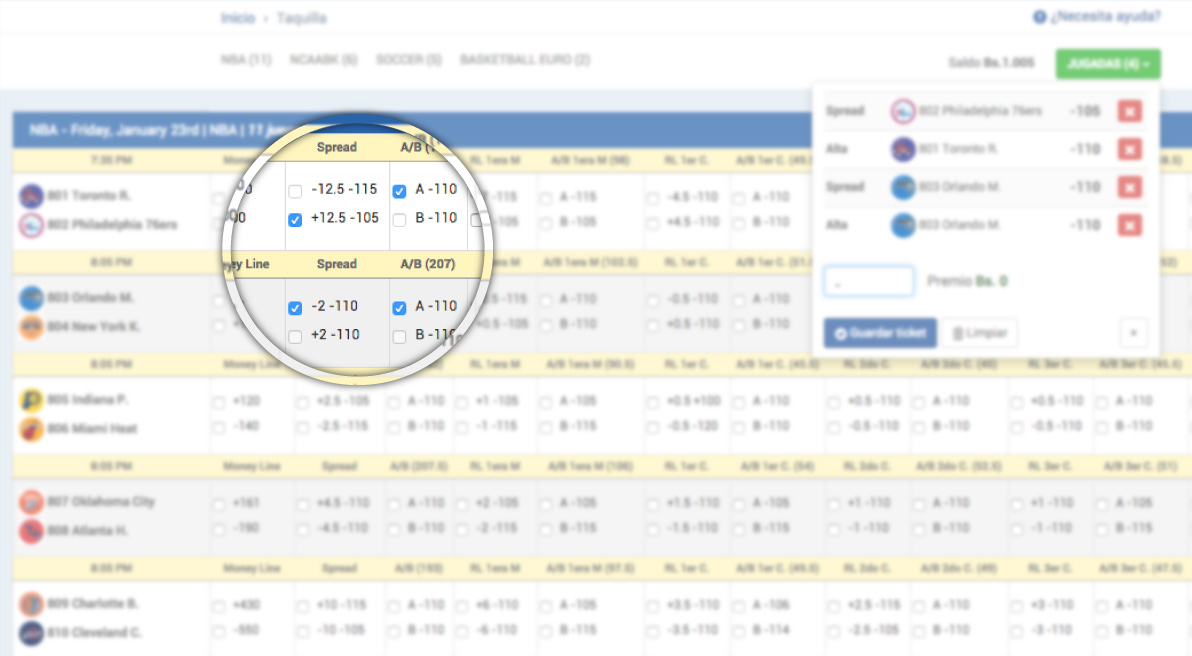
Task: Open the small arrow button next to Limpiar
Action: click(1134, 333)
